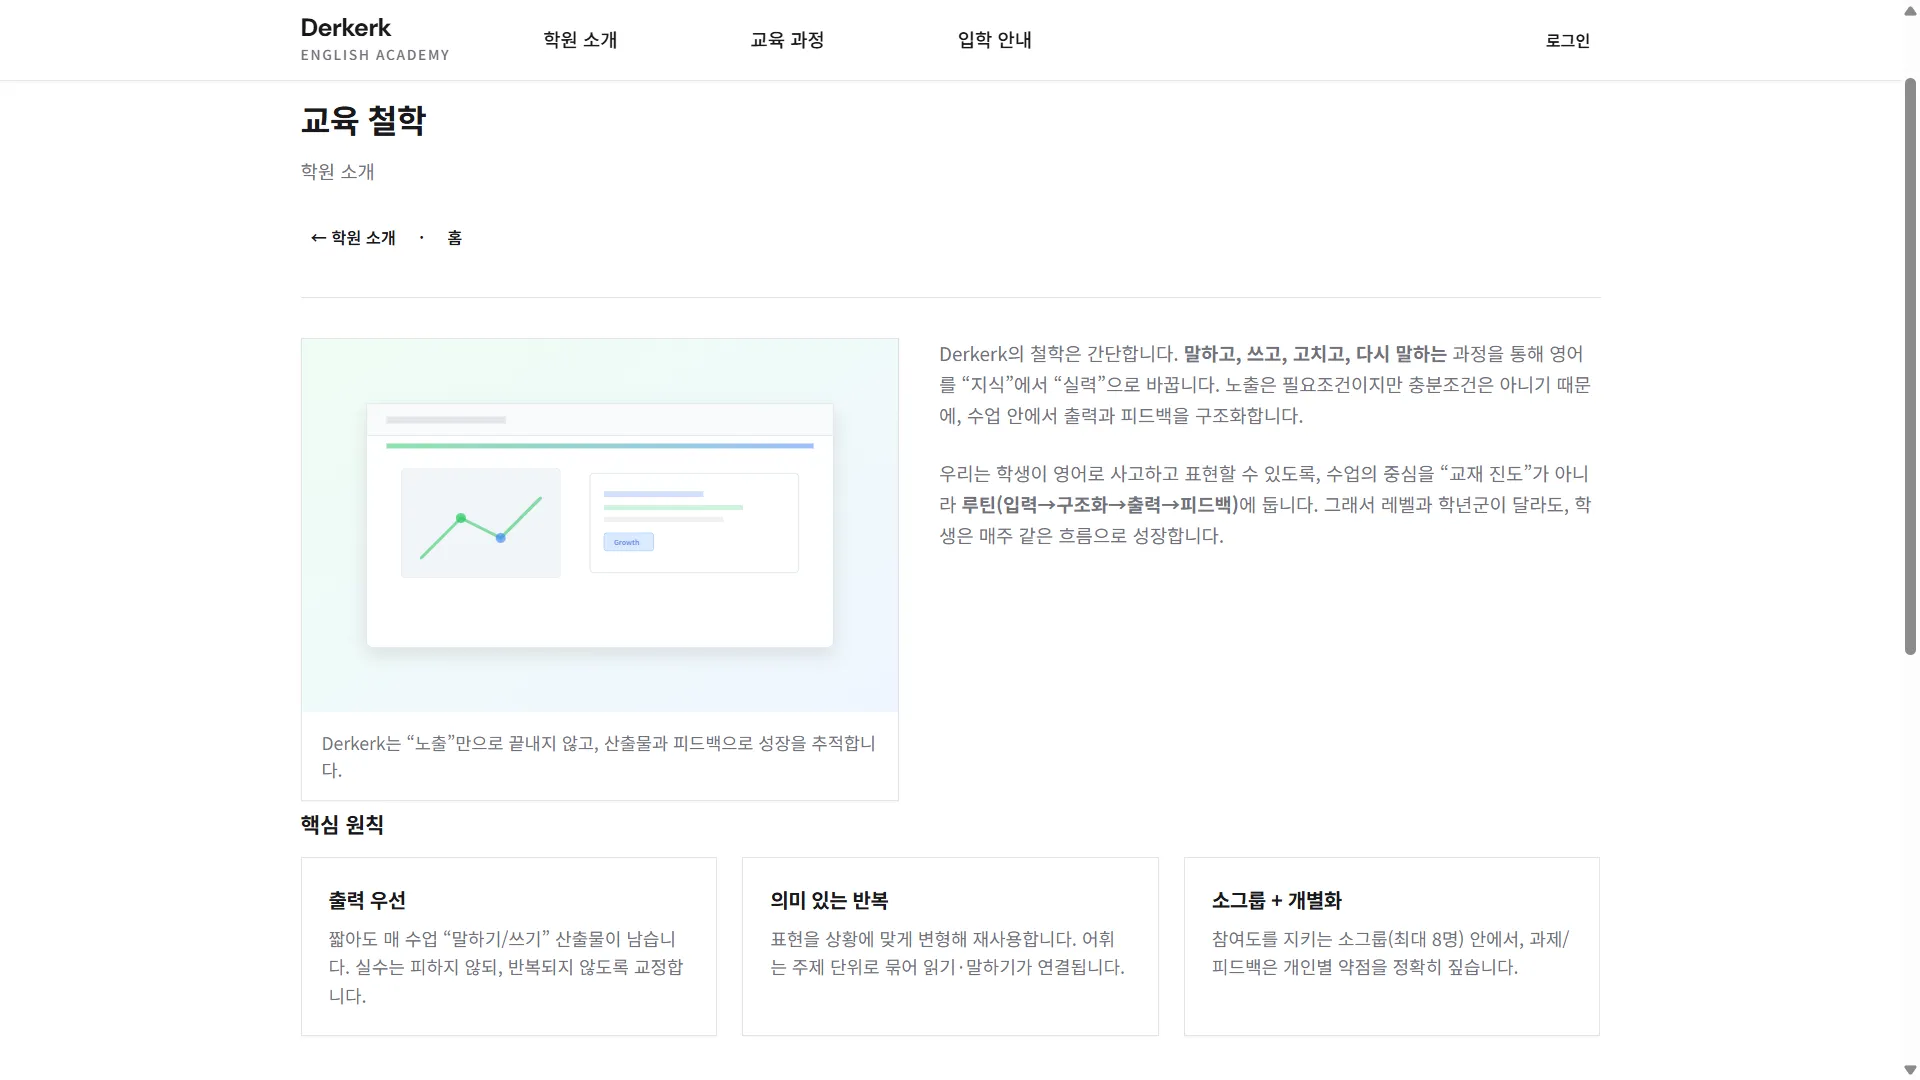Click the up scroll arrow at top right
The image size is (1920, 1080).
(1908, 11)
